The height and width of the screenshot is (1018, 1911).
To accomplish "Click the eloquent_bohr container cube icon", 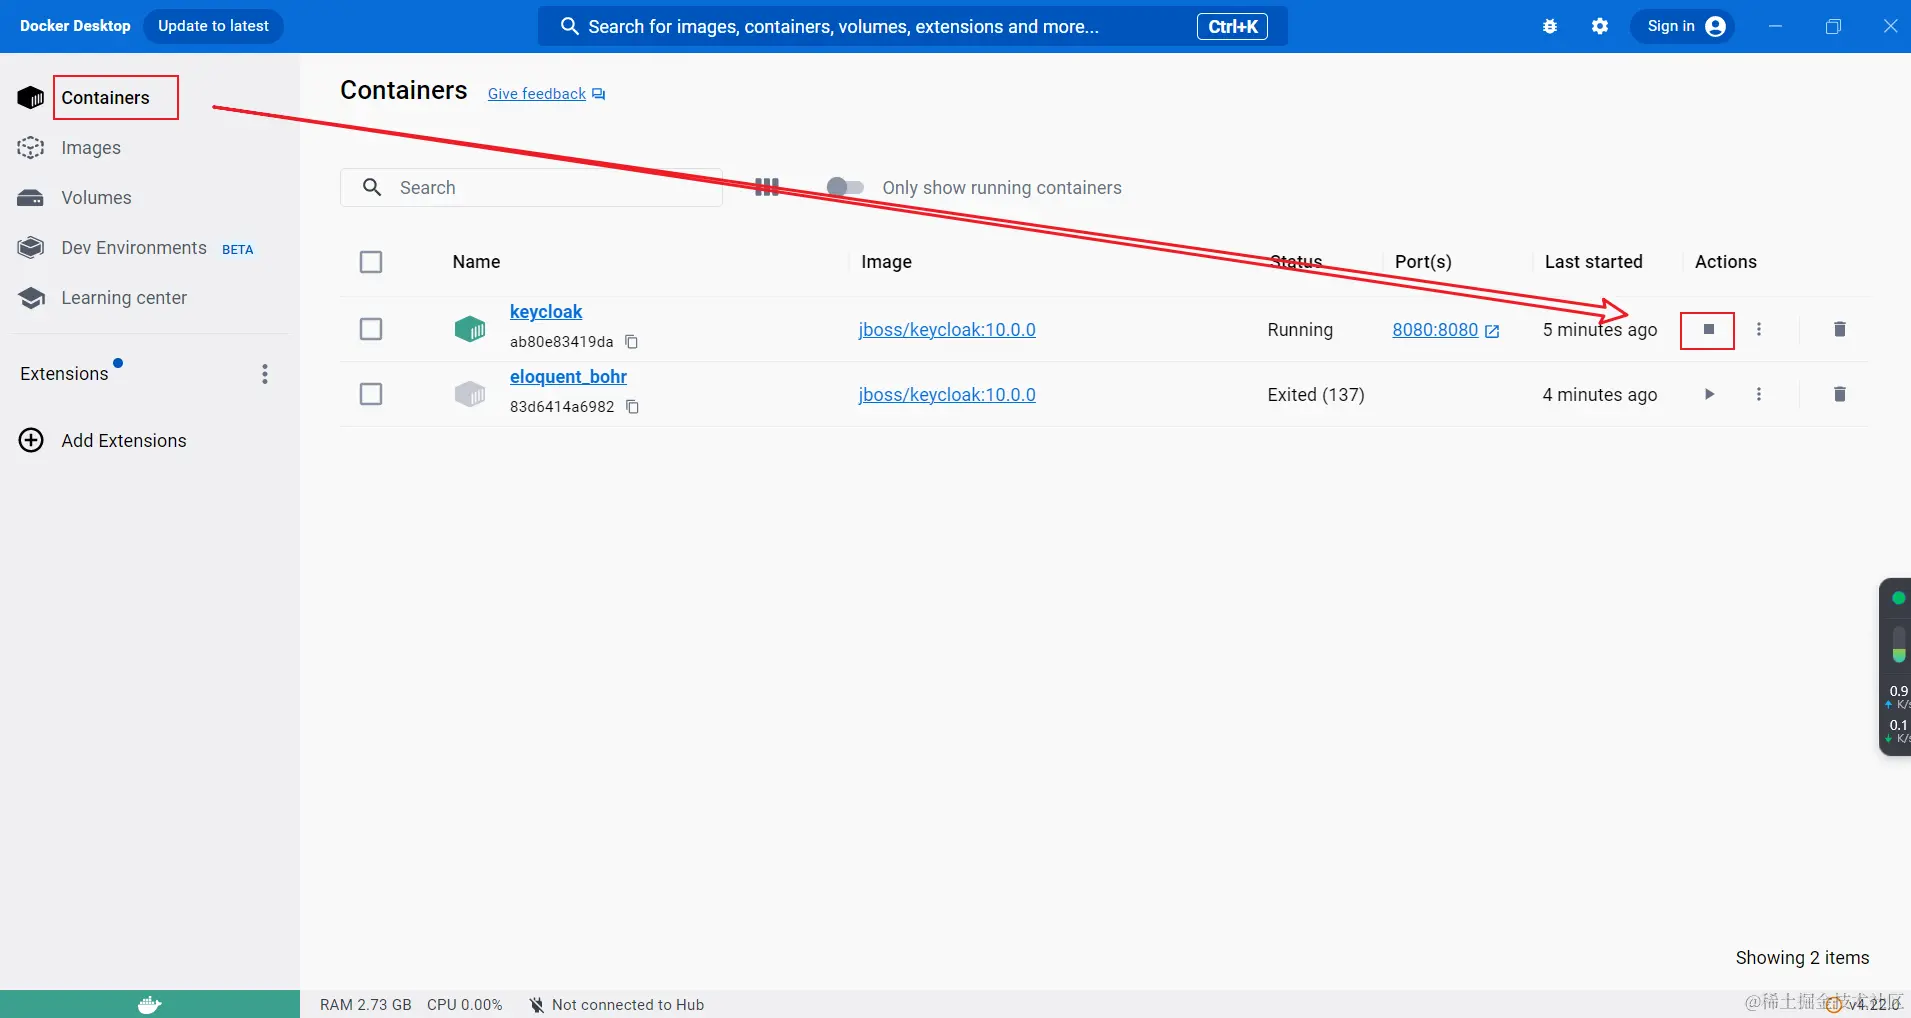I will tap(470, 393).
